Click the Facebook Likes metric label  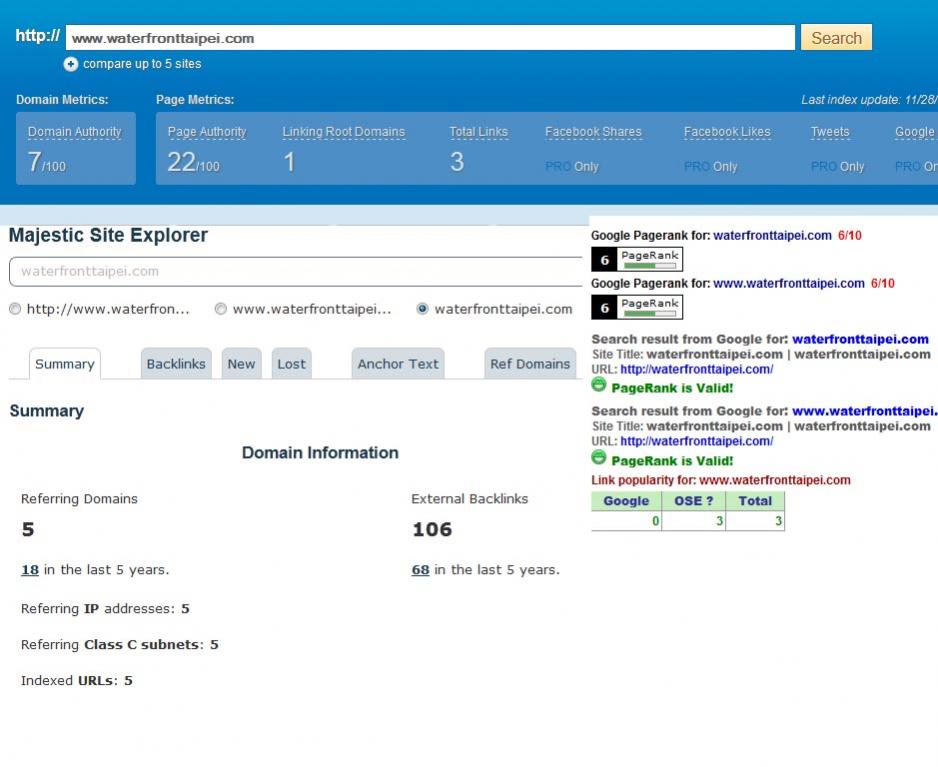click(727, 132)
